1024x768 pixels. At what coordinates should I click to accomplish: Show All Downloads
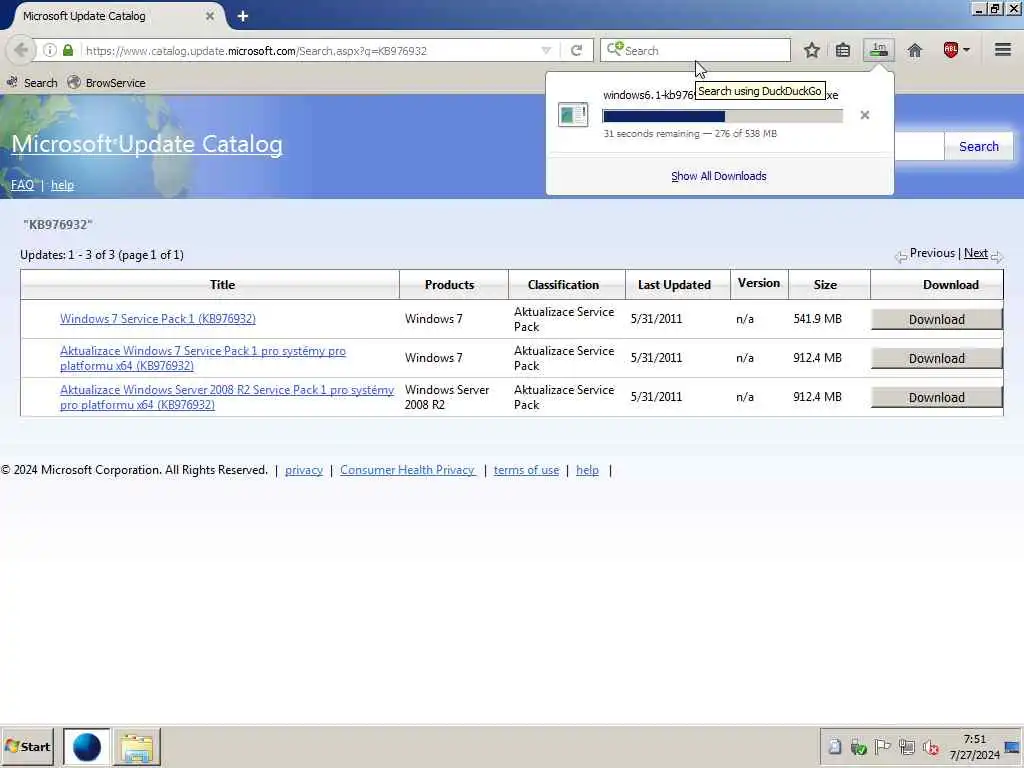point(718,176)
